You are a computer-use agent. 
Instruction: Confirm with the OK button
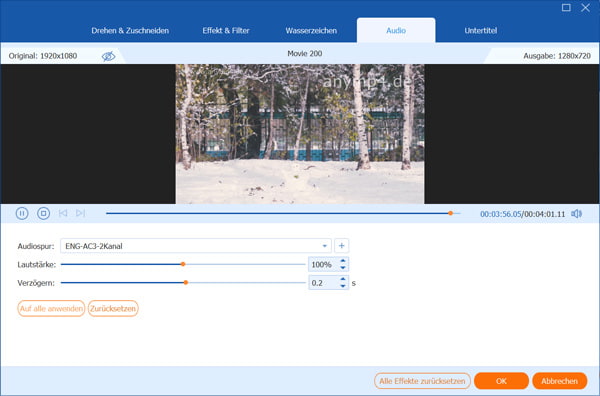click(x=501, y=381)
